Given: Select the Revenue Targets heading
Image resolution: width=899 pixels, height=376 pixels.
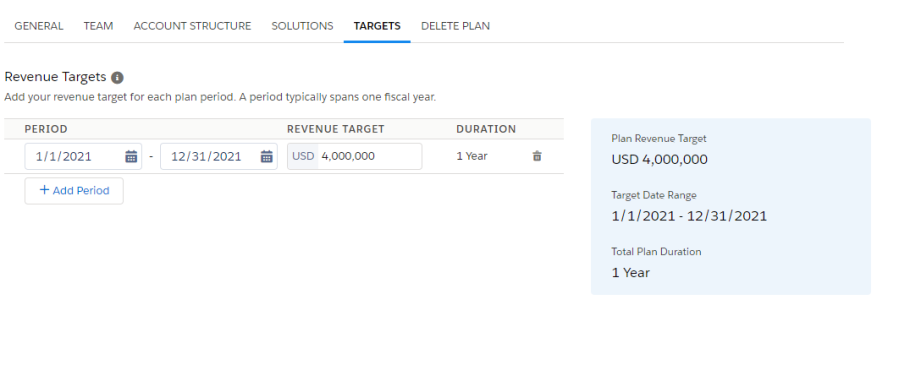Looking at the screenshot, I should [56, 77].
